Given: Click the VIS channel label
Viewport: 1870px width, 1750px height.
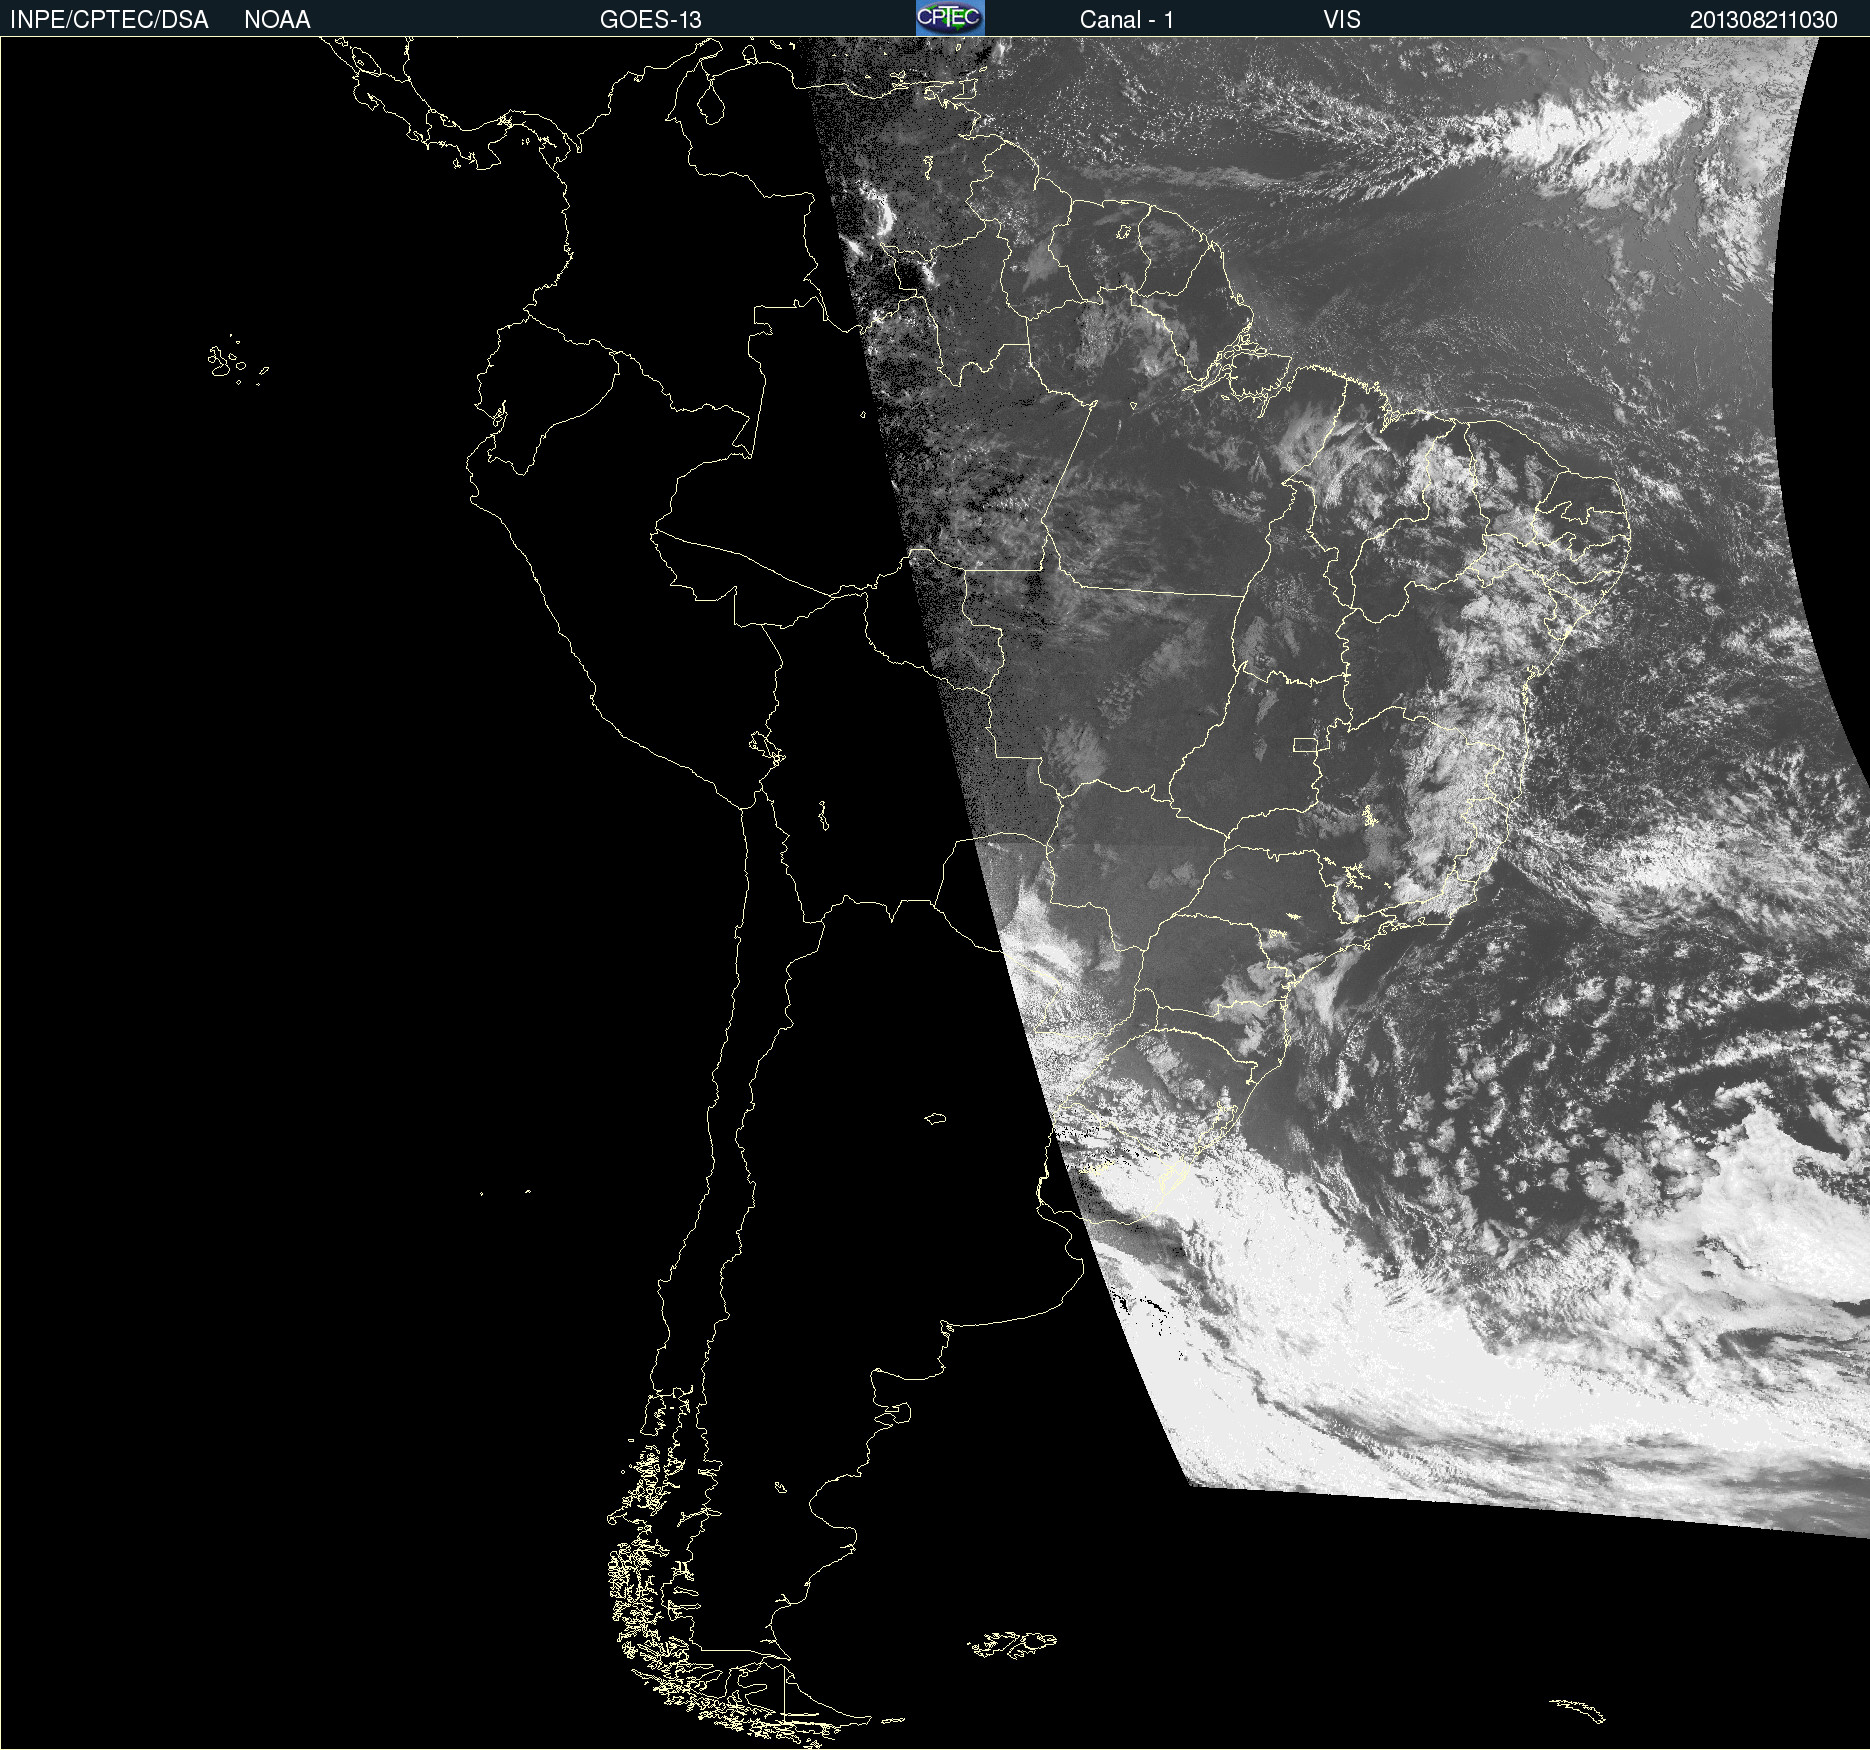Looking at the screenshot, I should 1341,20.
